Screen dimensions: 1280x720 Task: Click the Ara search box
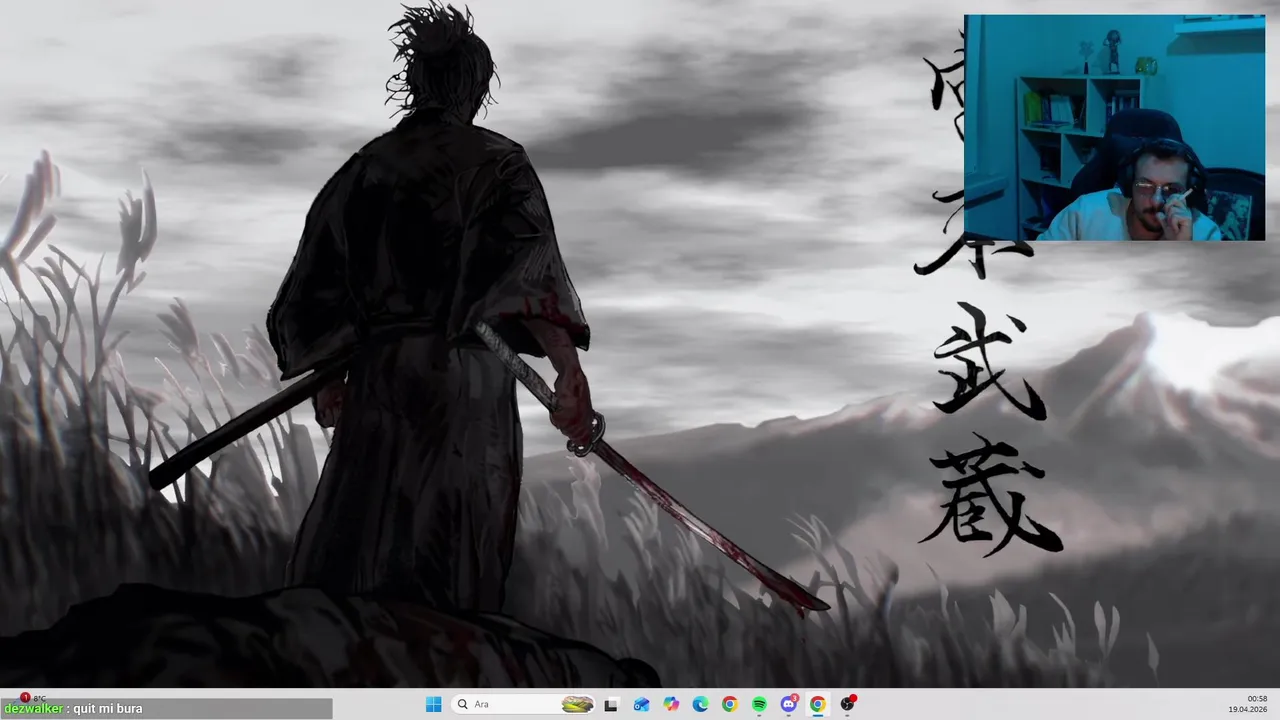point(524,704)
